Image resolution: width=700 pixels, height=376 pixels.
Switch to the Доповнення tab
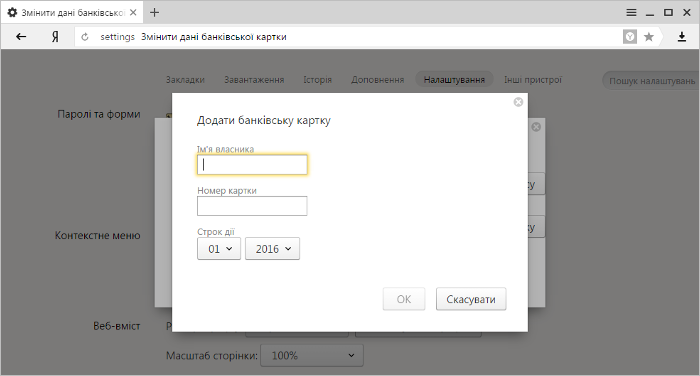pyautogui.click(x=378, y=79)
